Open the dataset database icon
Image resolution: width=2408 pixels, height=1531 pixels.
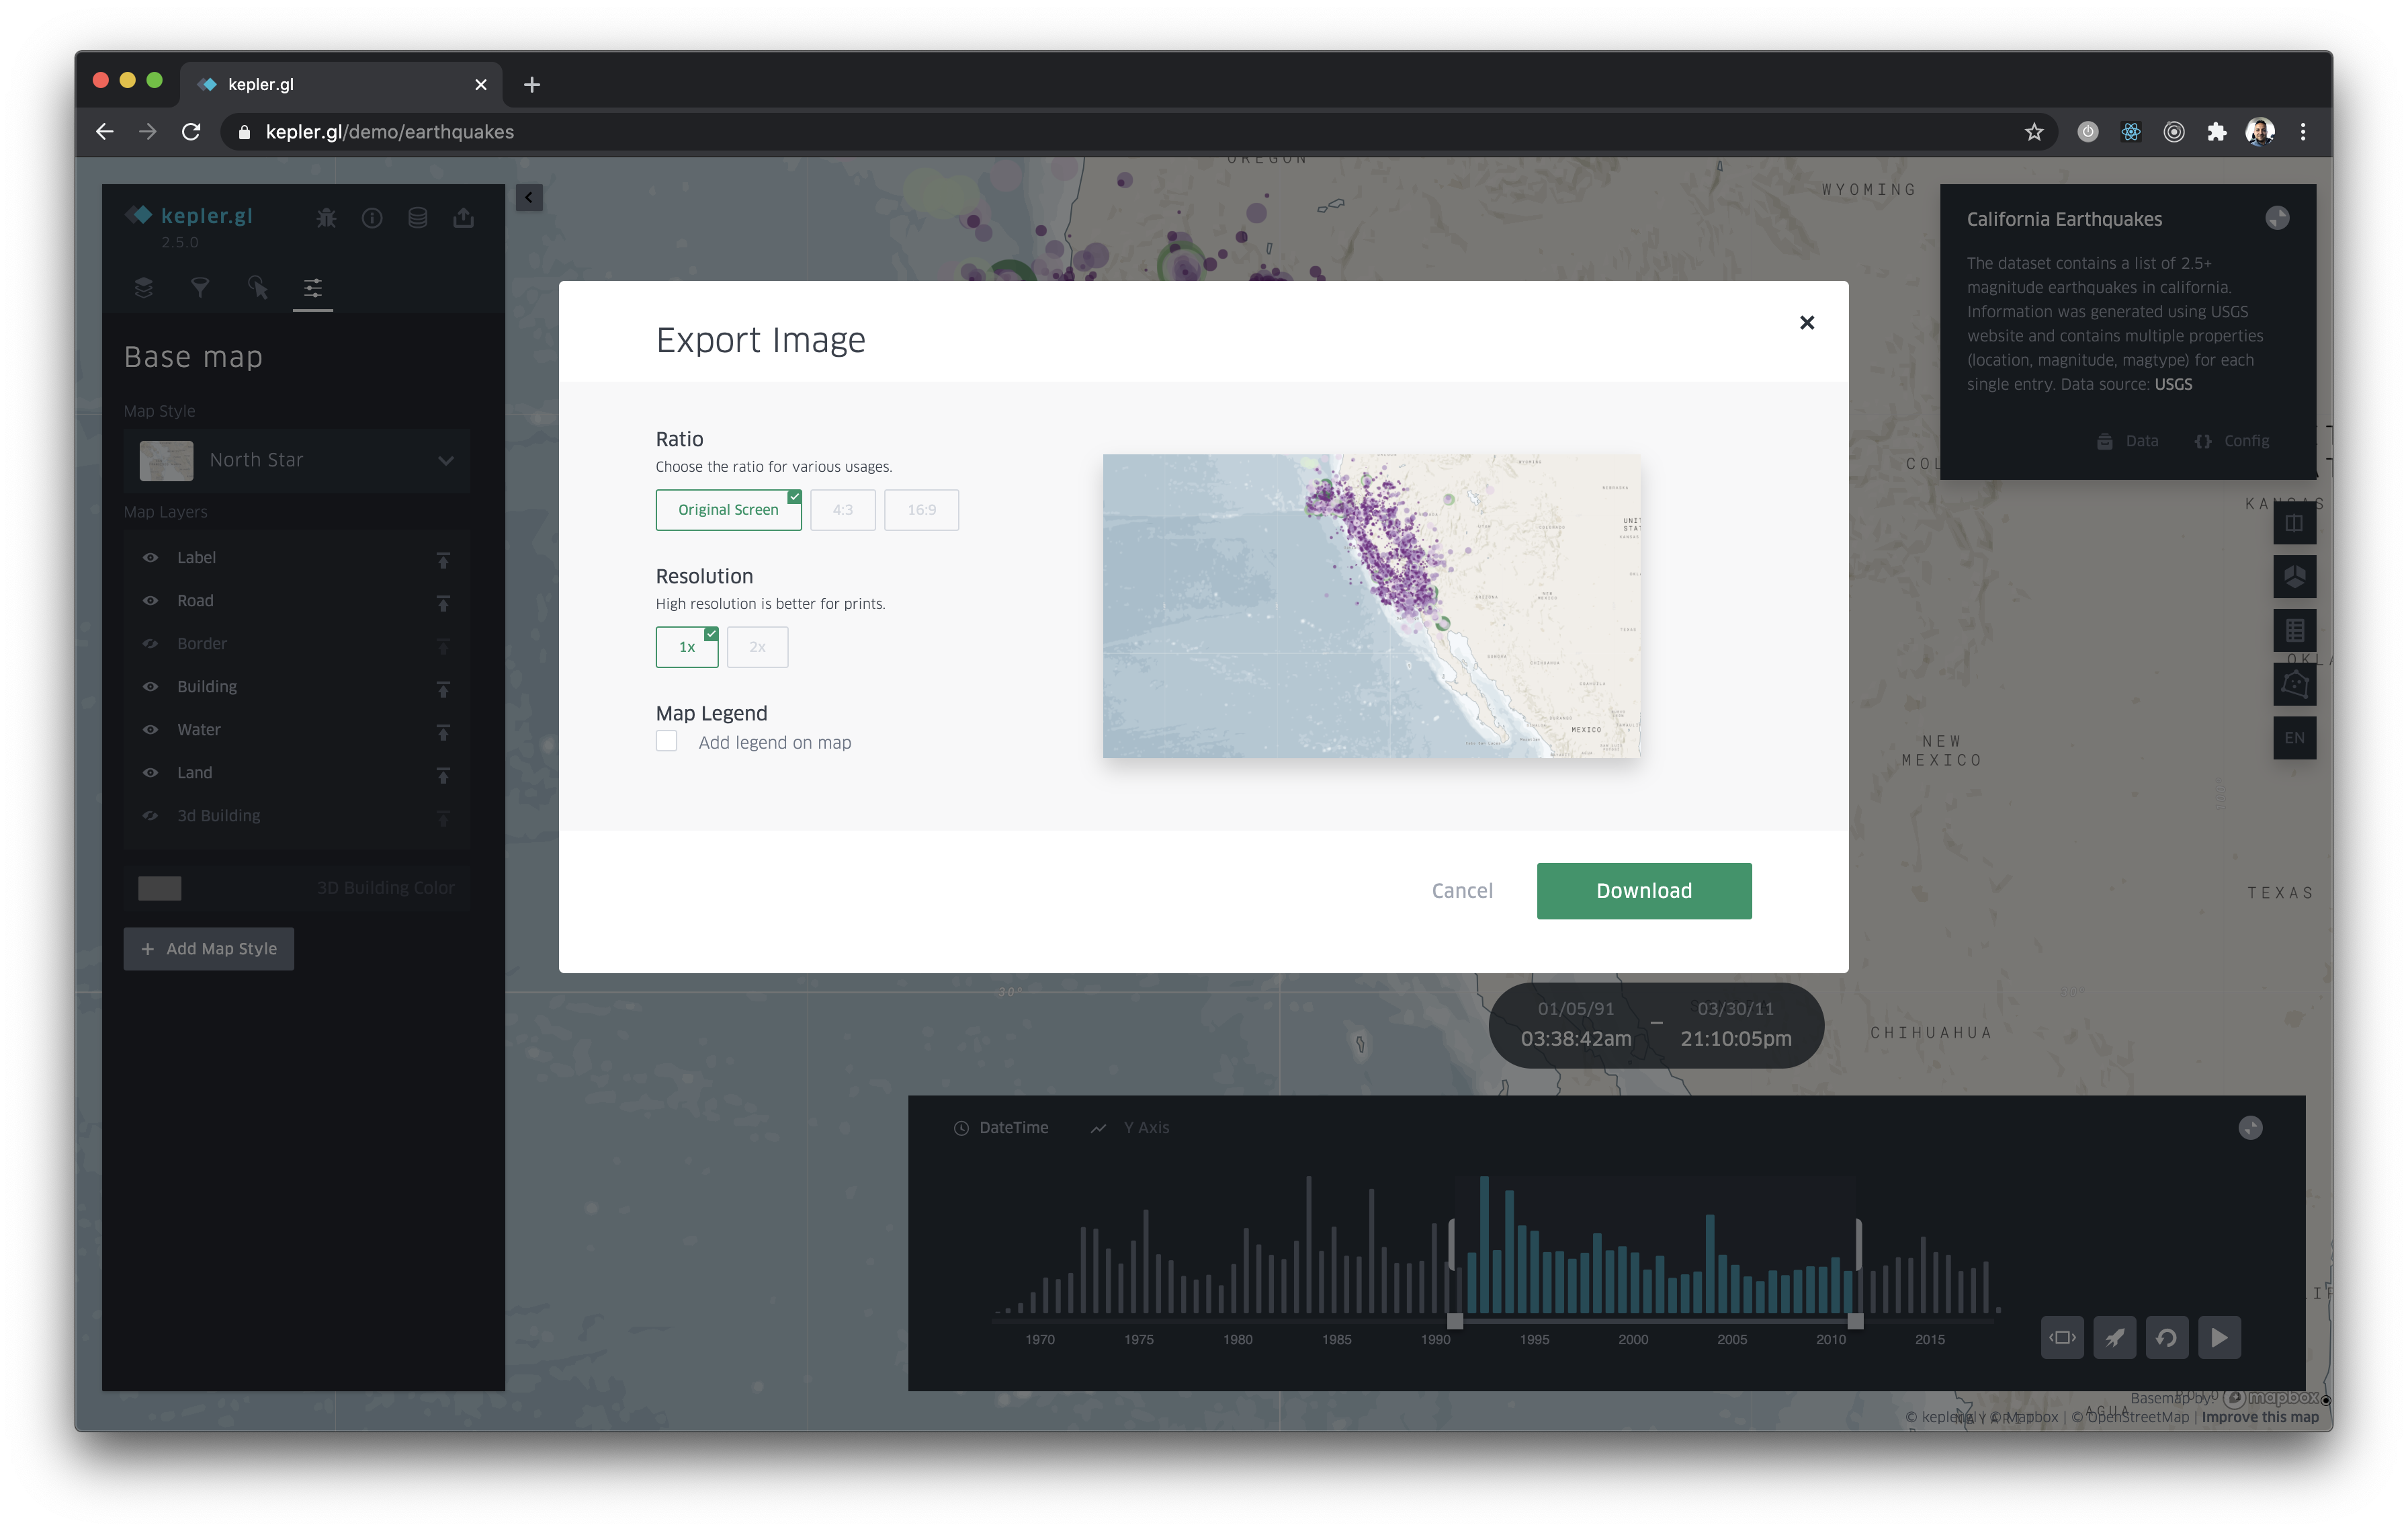coord(418,217)
